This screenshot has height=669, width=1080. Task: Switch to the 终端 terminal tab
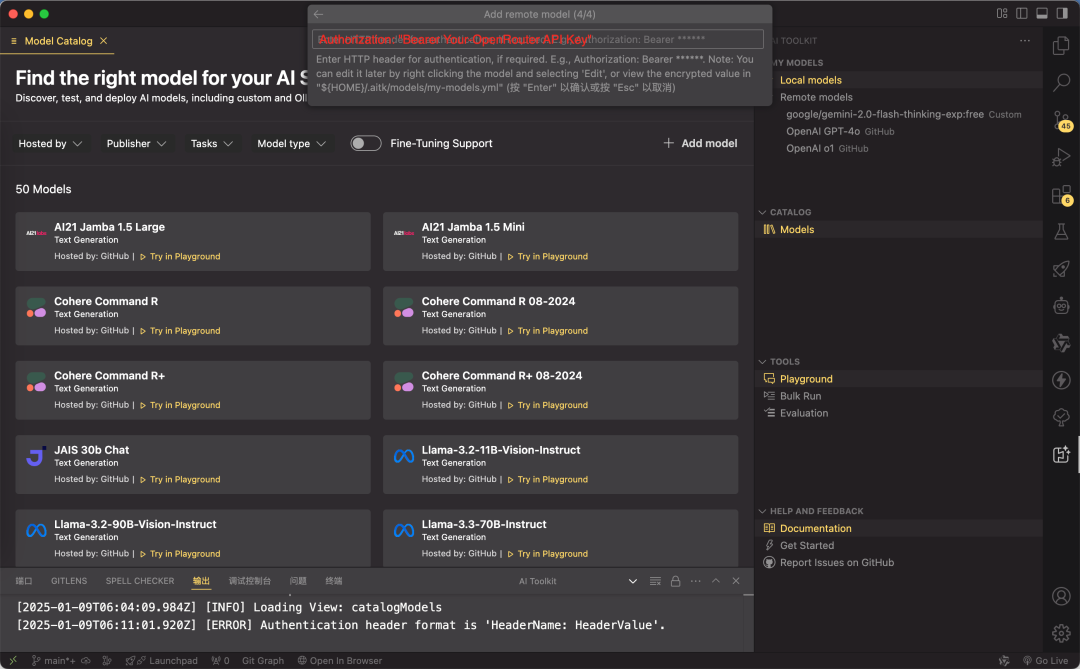tap(333, 580)
